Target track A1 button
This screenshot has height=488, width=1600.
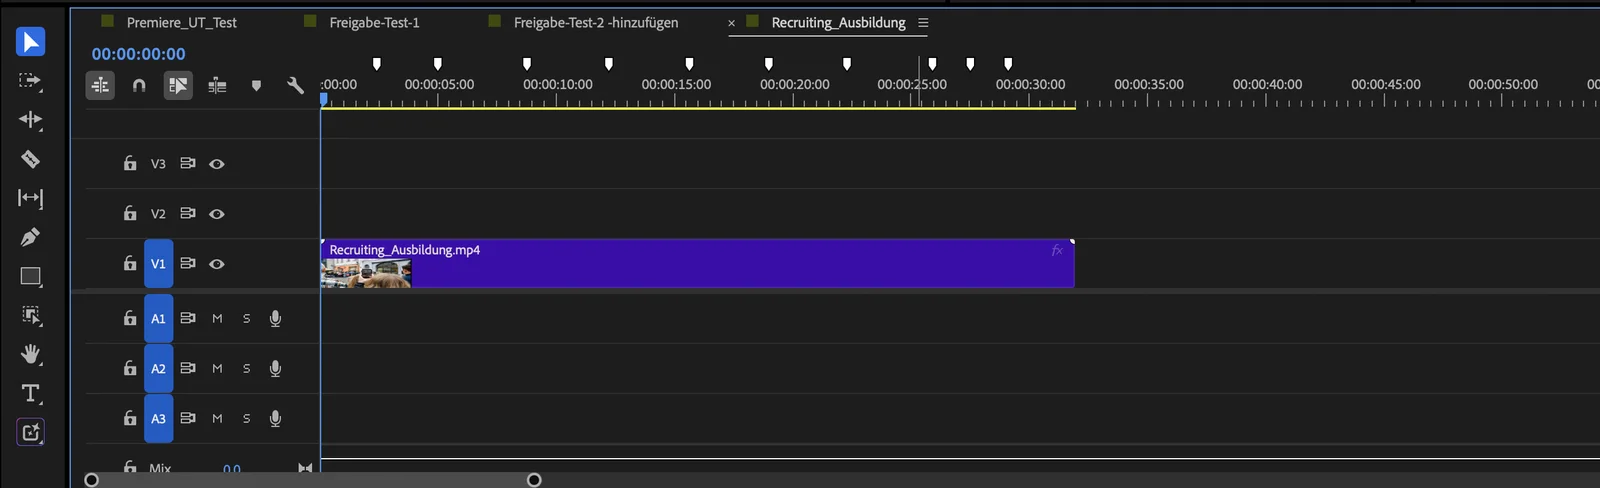click(x=158, y=318)
